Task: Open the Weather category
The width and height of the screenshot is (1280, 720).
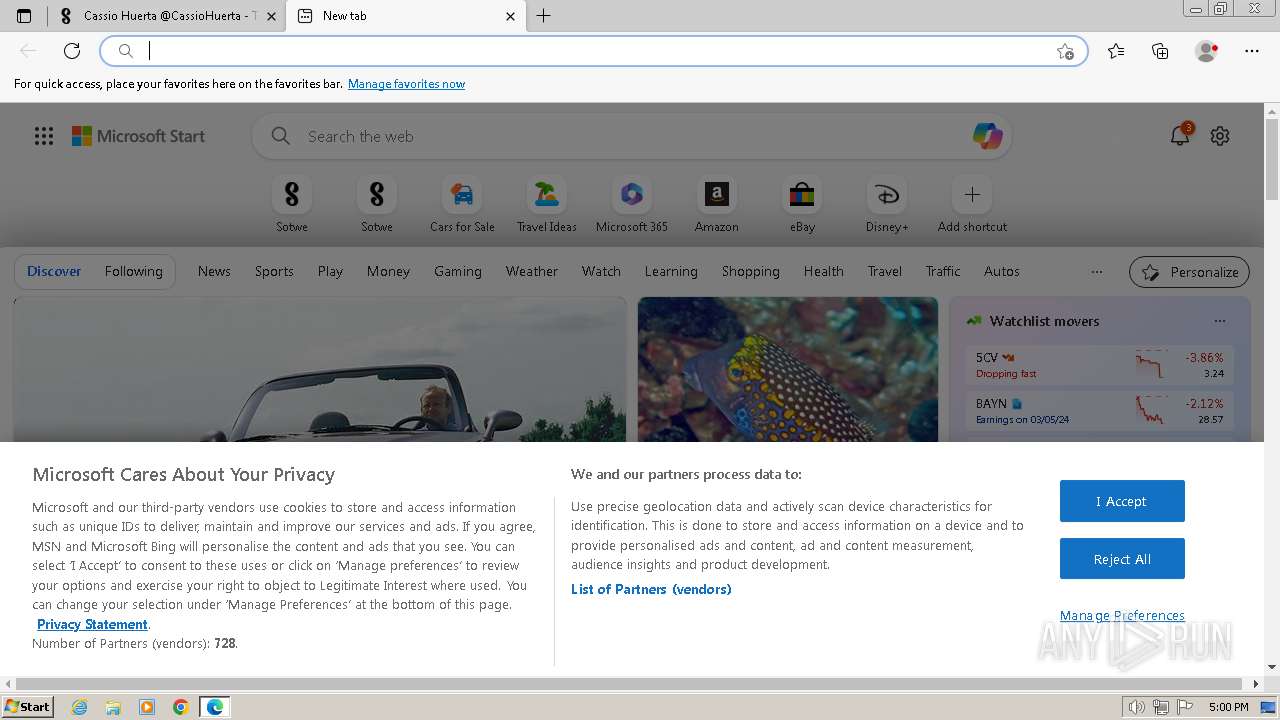Action: coord(532,271)
